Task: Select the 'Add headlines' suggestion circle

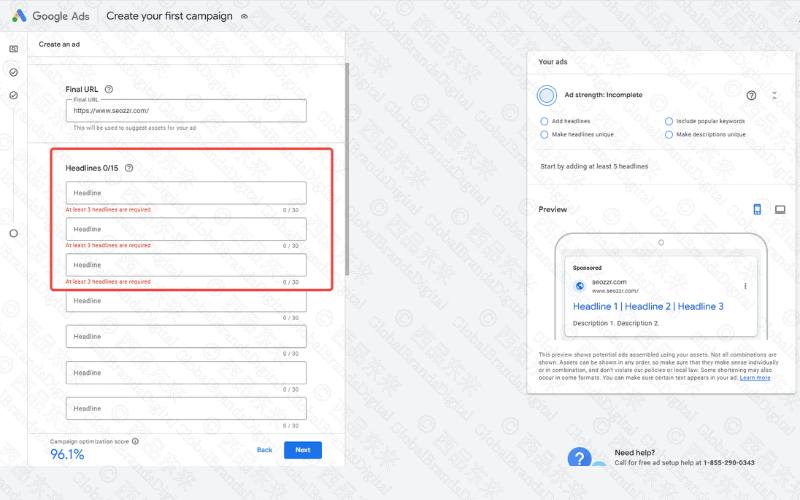Action: pyautogui.click(x=544, y=121)
